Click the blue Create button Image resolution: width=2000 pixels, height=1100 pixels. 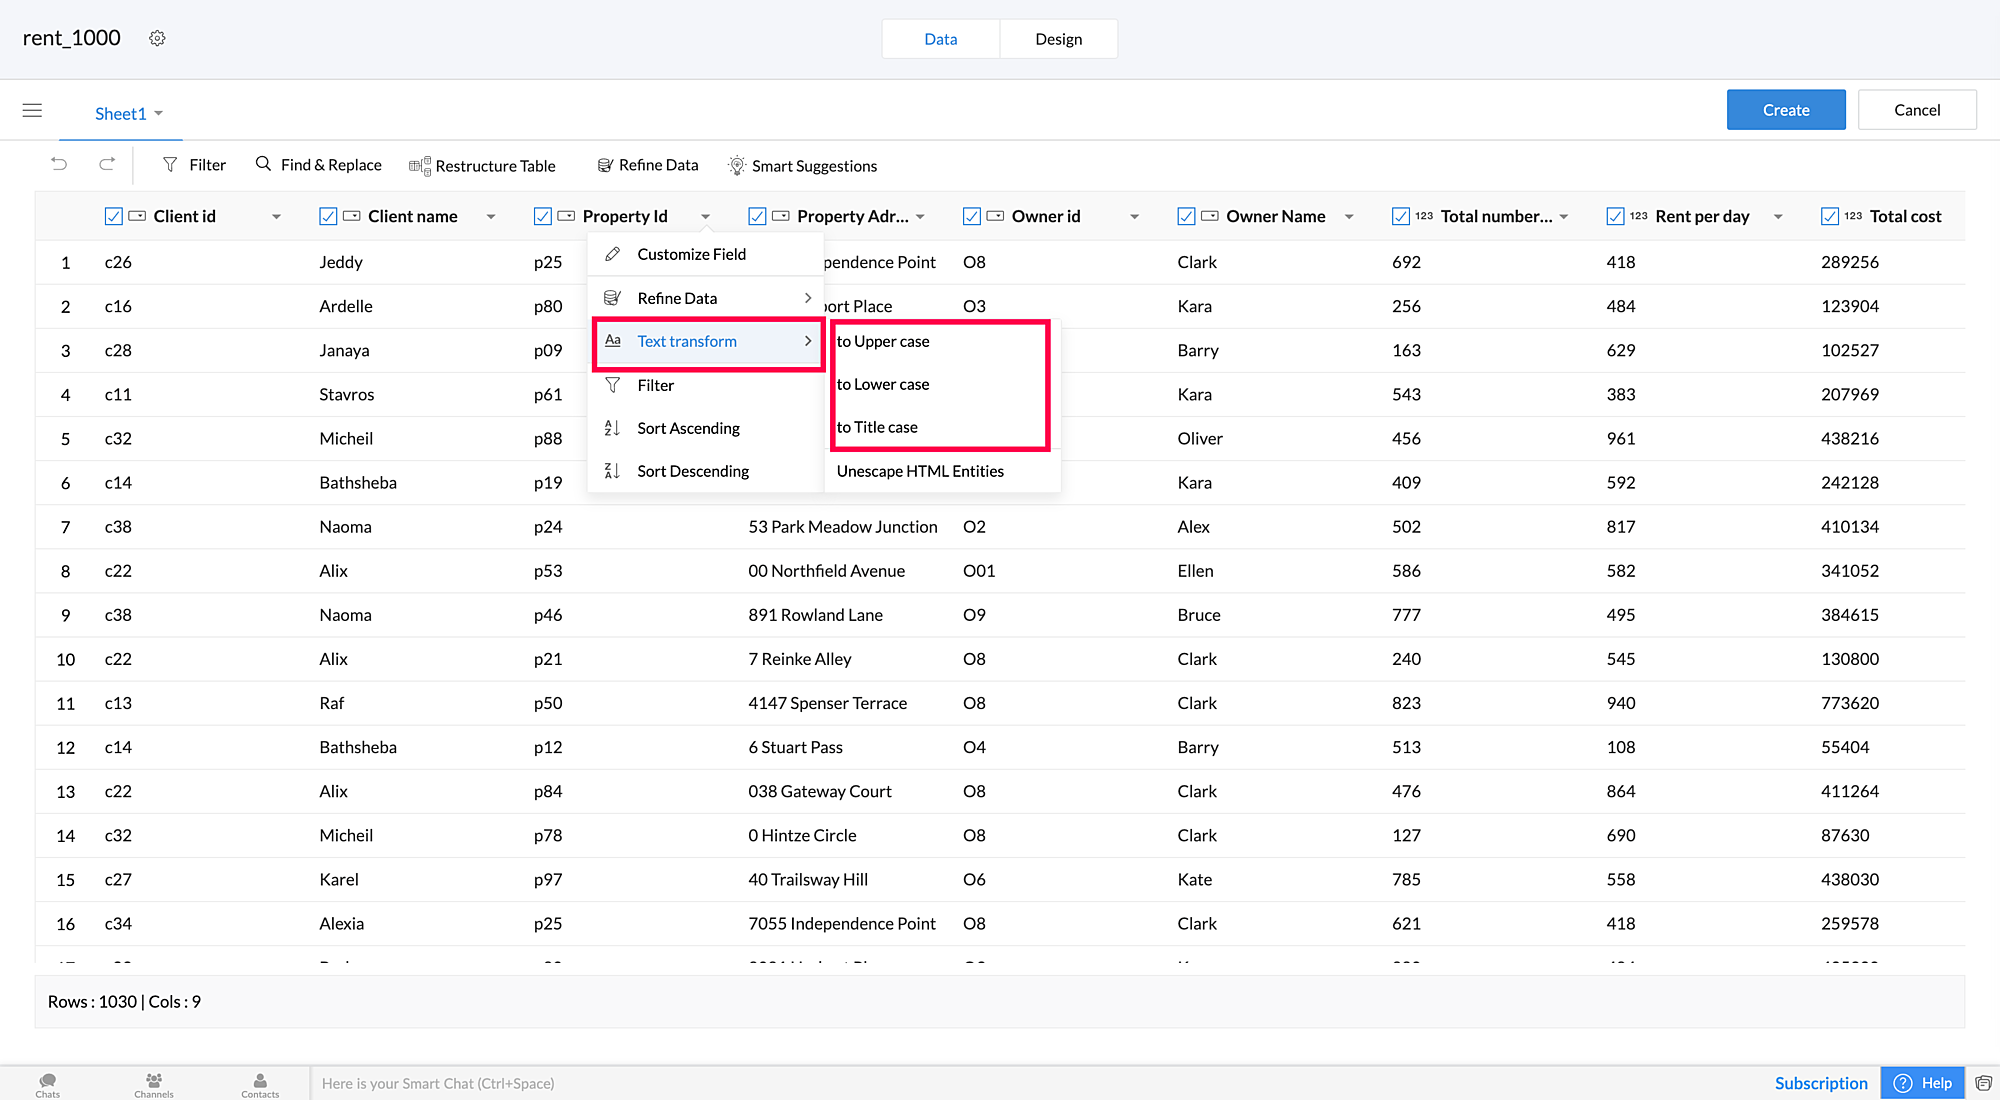(x=1785, y=110)
